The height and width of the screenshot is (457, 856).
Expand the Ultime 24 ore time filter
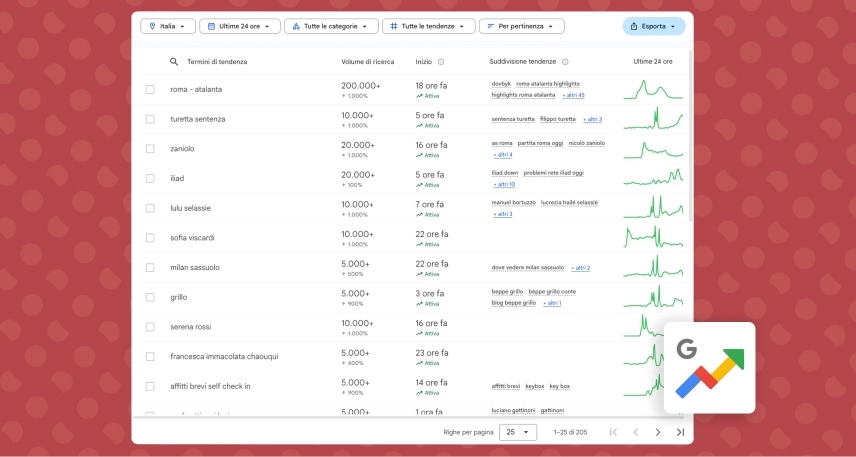239,26
